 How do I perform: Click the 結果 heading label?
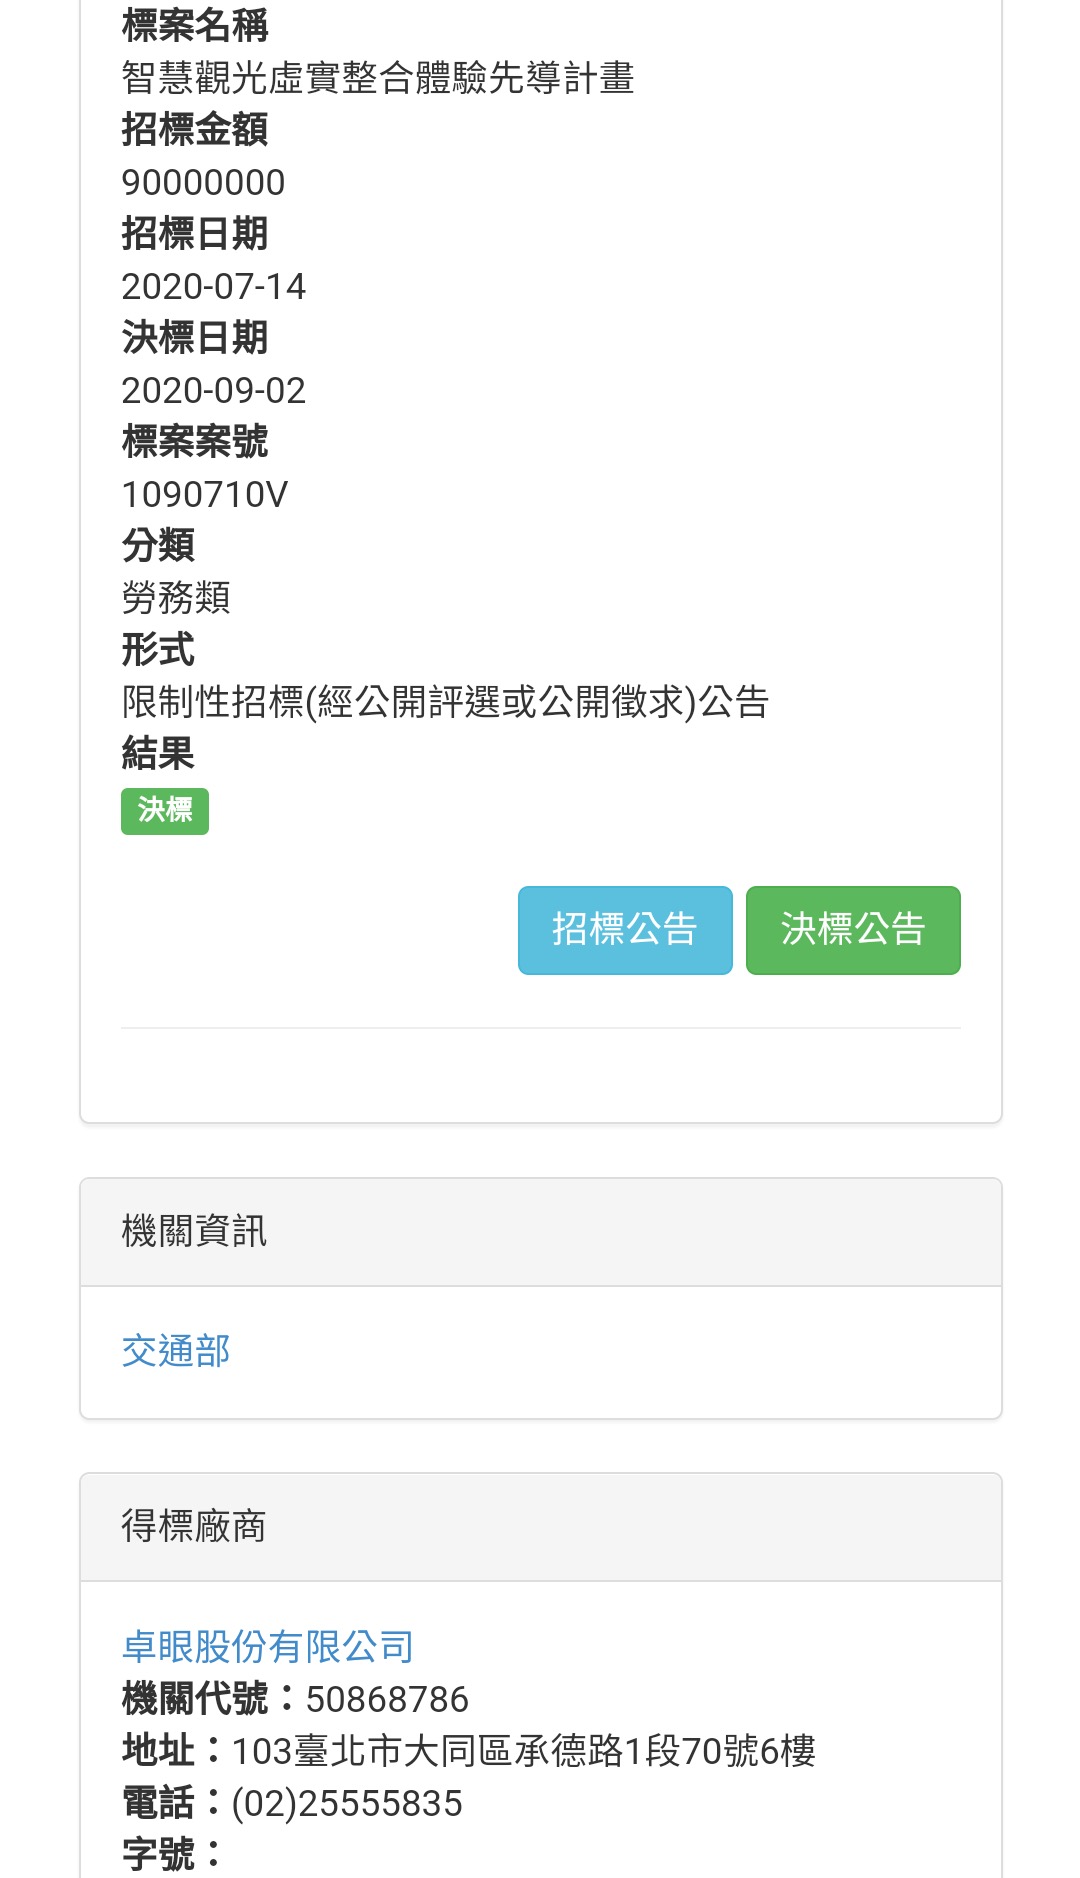pyautogui.click(x=158, y=754)
